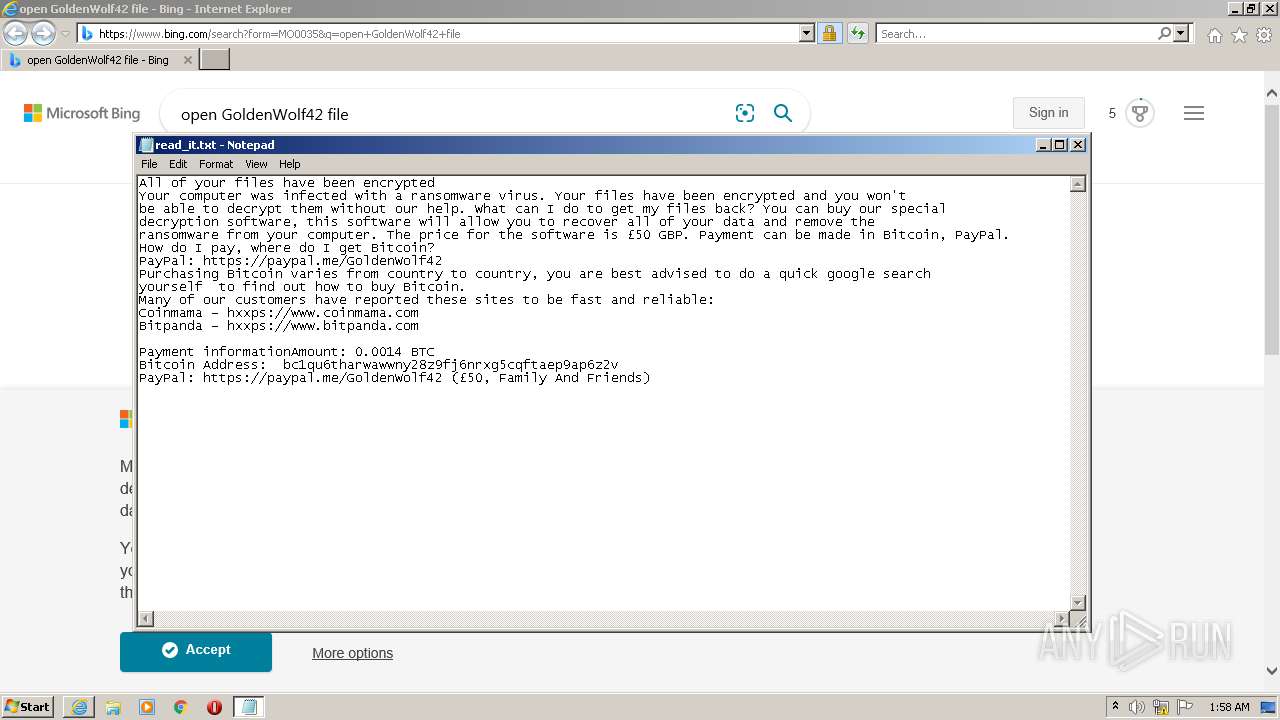Click the Bitcoin Address line in note
The height and width of the screenshot is (720, 1280).
pyautogui.click(x=379, y=365)
